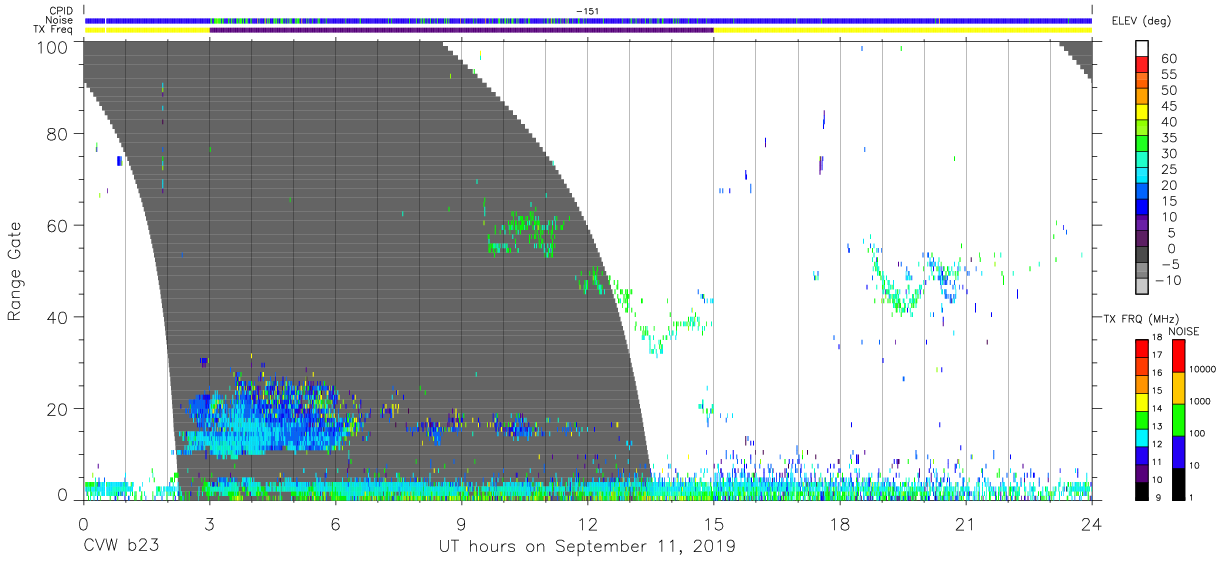Image resolution: width=1228 pixels, height=567 pixels.
Task: Click the purple segment of the TX Freq bar
Action: [461, 30]
